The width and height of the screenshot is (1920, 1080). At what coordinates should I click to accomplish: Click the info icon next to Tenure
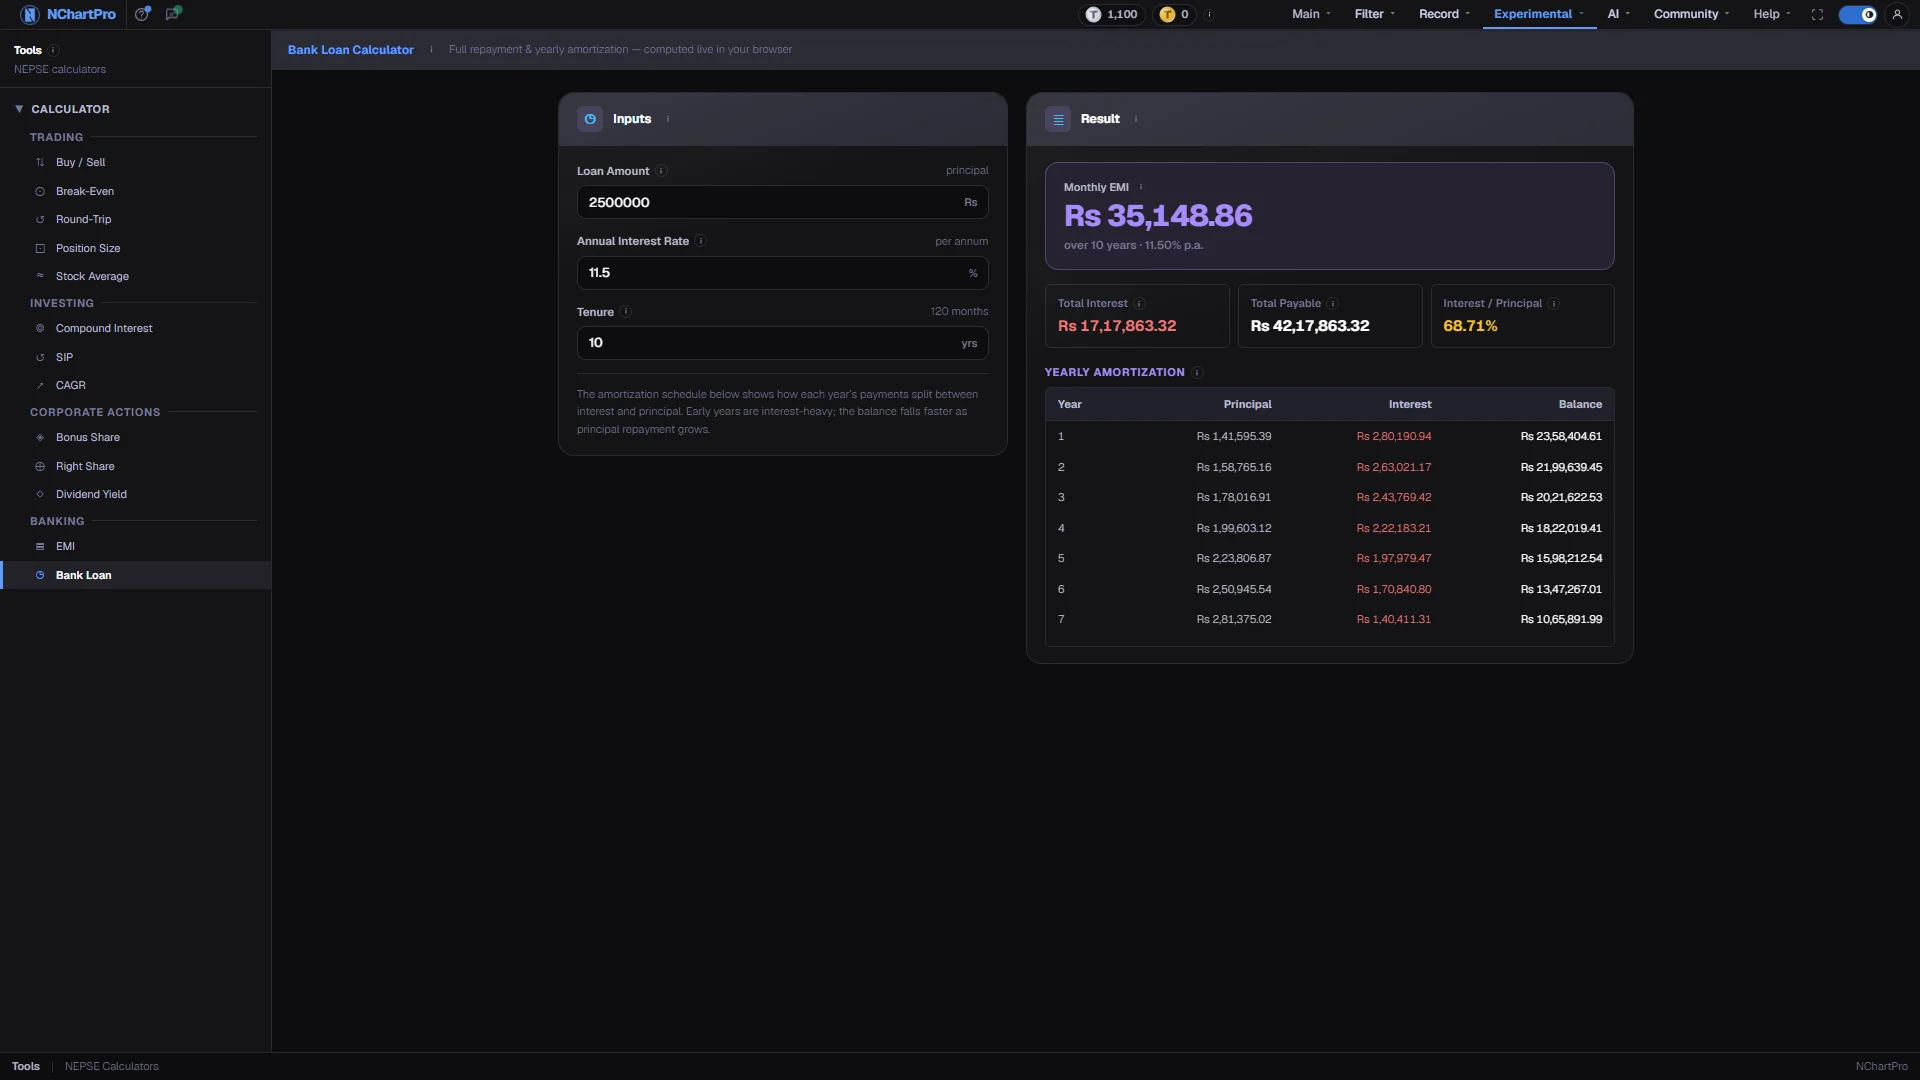coord(626,312)
